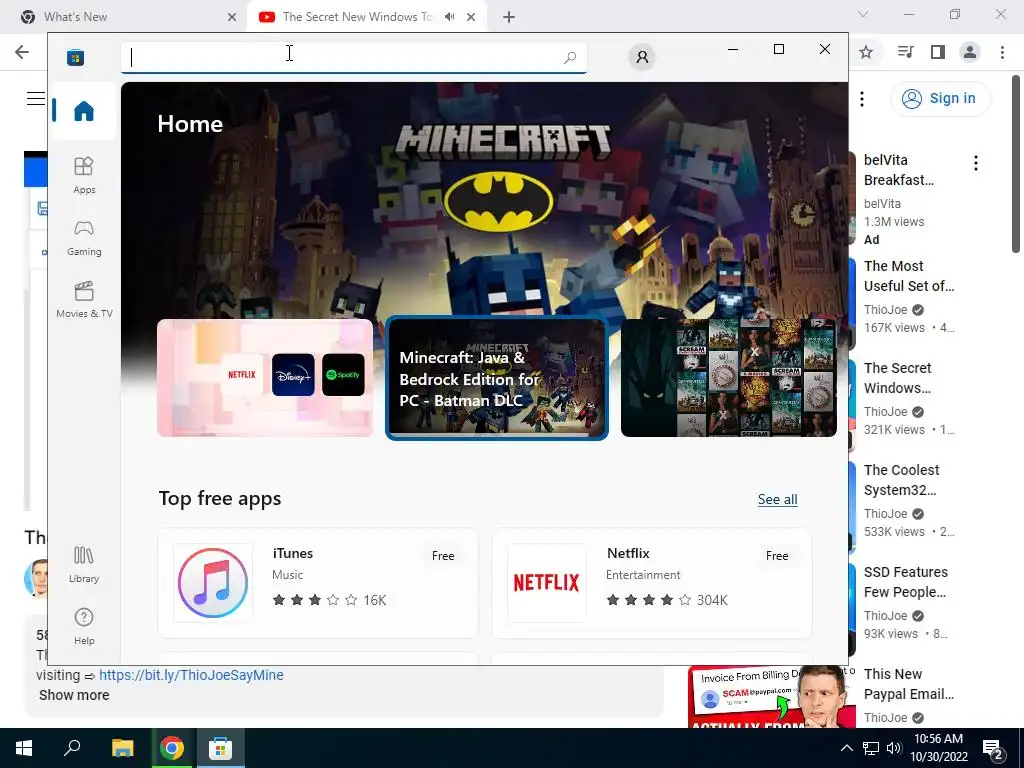Open taskbar clock showing 10:56 AM
Screen dimensions: 1024x768
[938, 748]
